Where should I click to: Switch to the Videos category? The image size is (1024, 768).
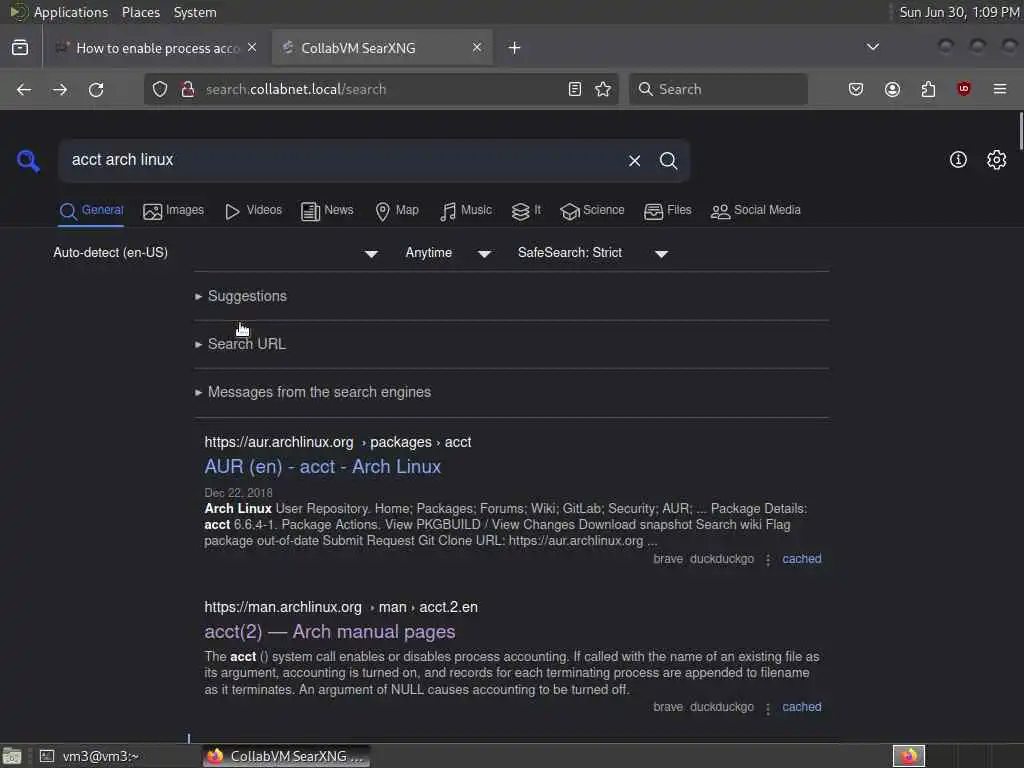tap(253, 210)
